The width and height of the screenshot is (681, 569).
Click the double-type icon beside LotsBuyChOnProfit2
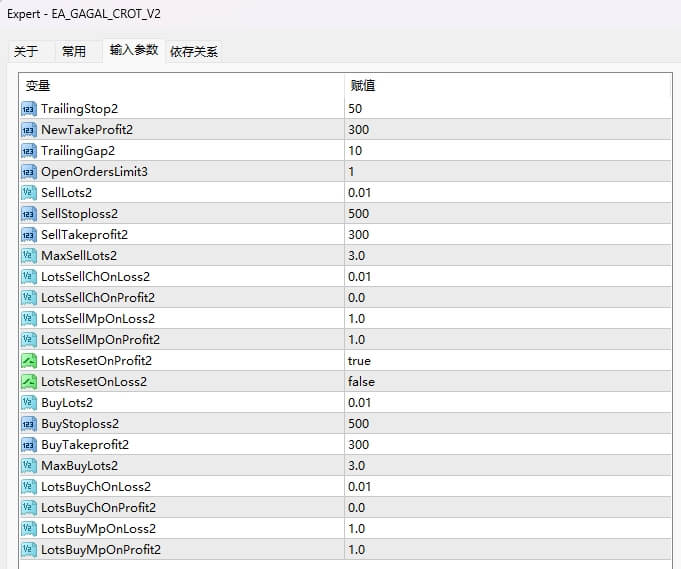(x=29, y=507)
